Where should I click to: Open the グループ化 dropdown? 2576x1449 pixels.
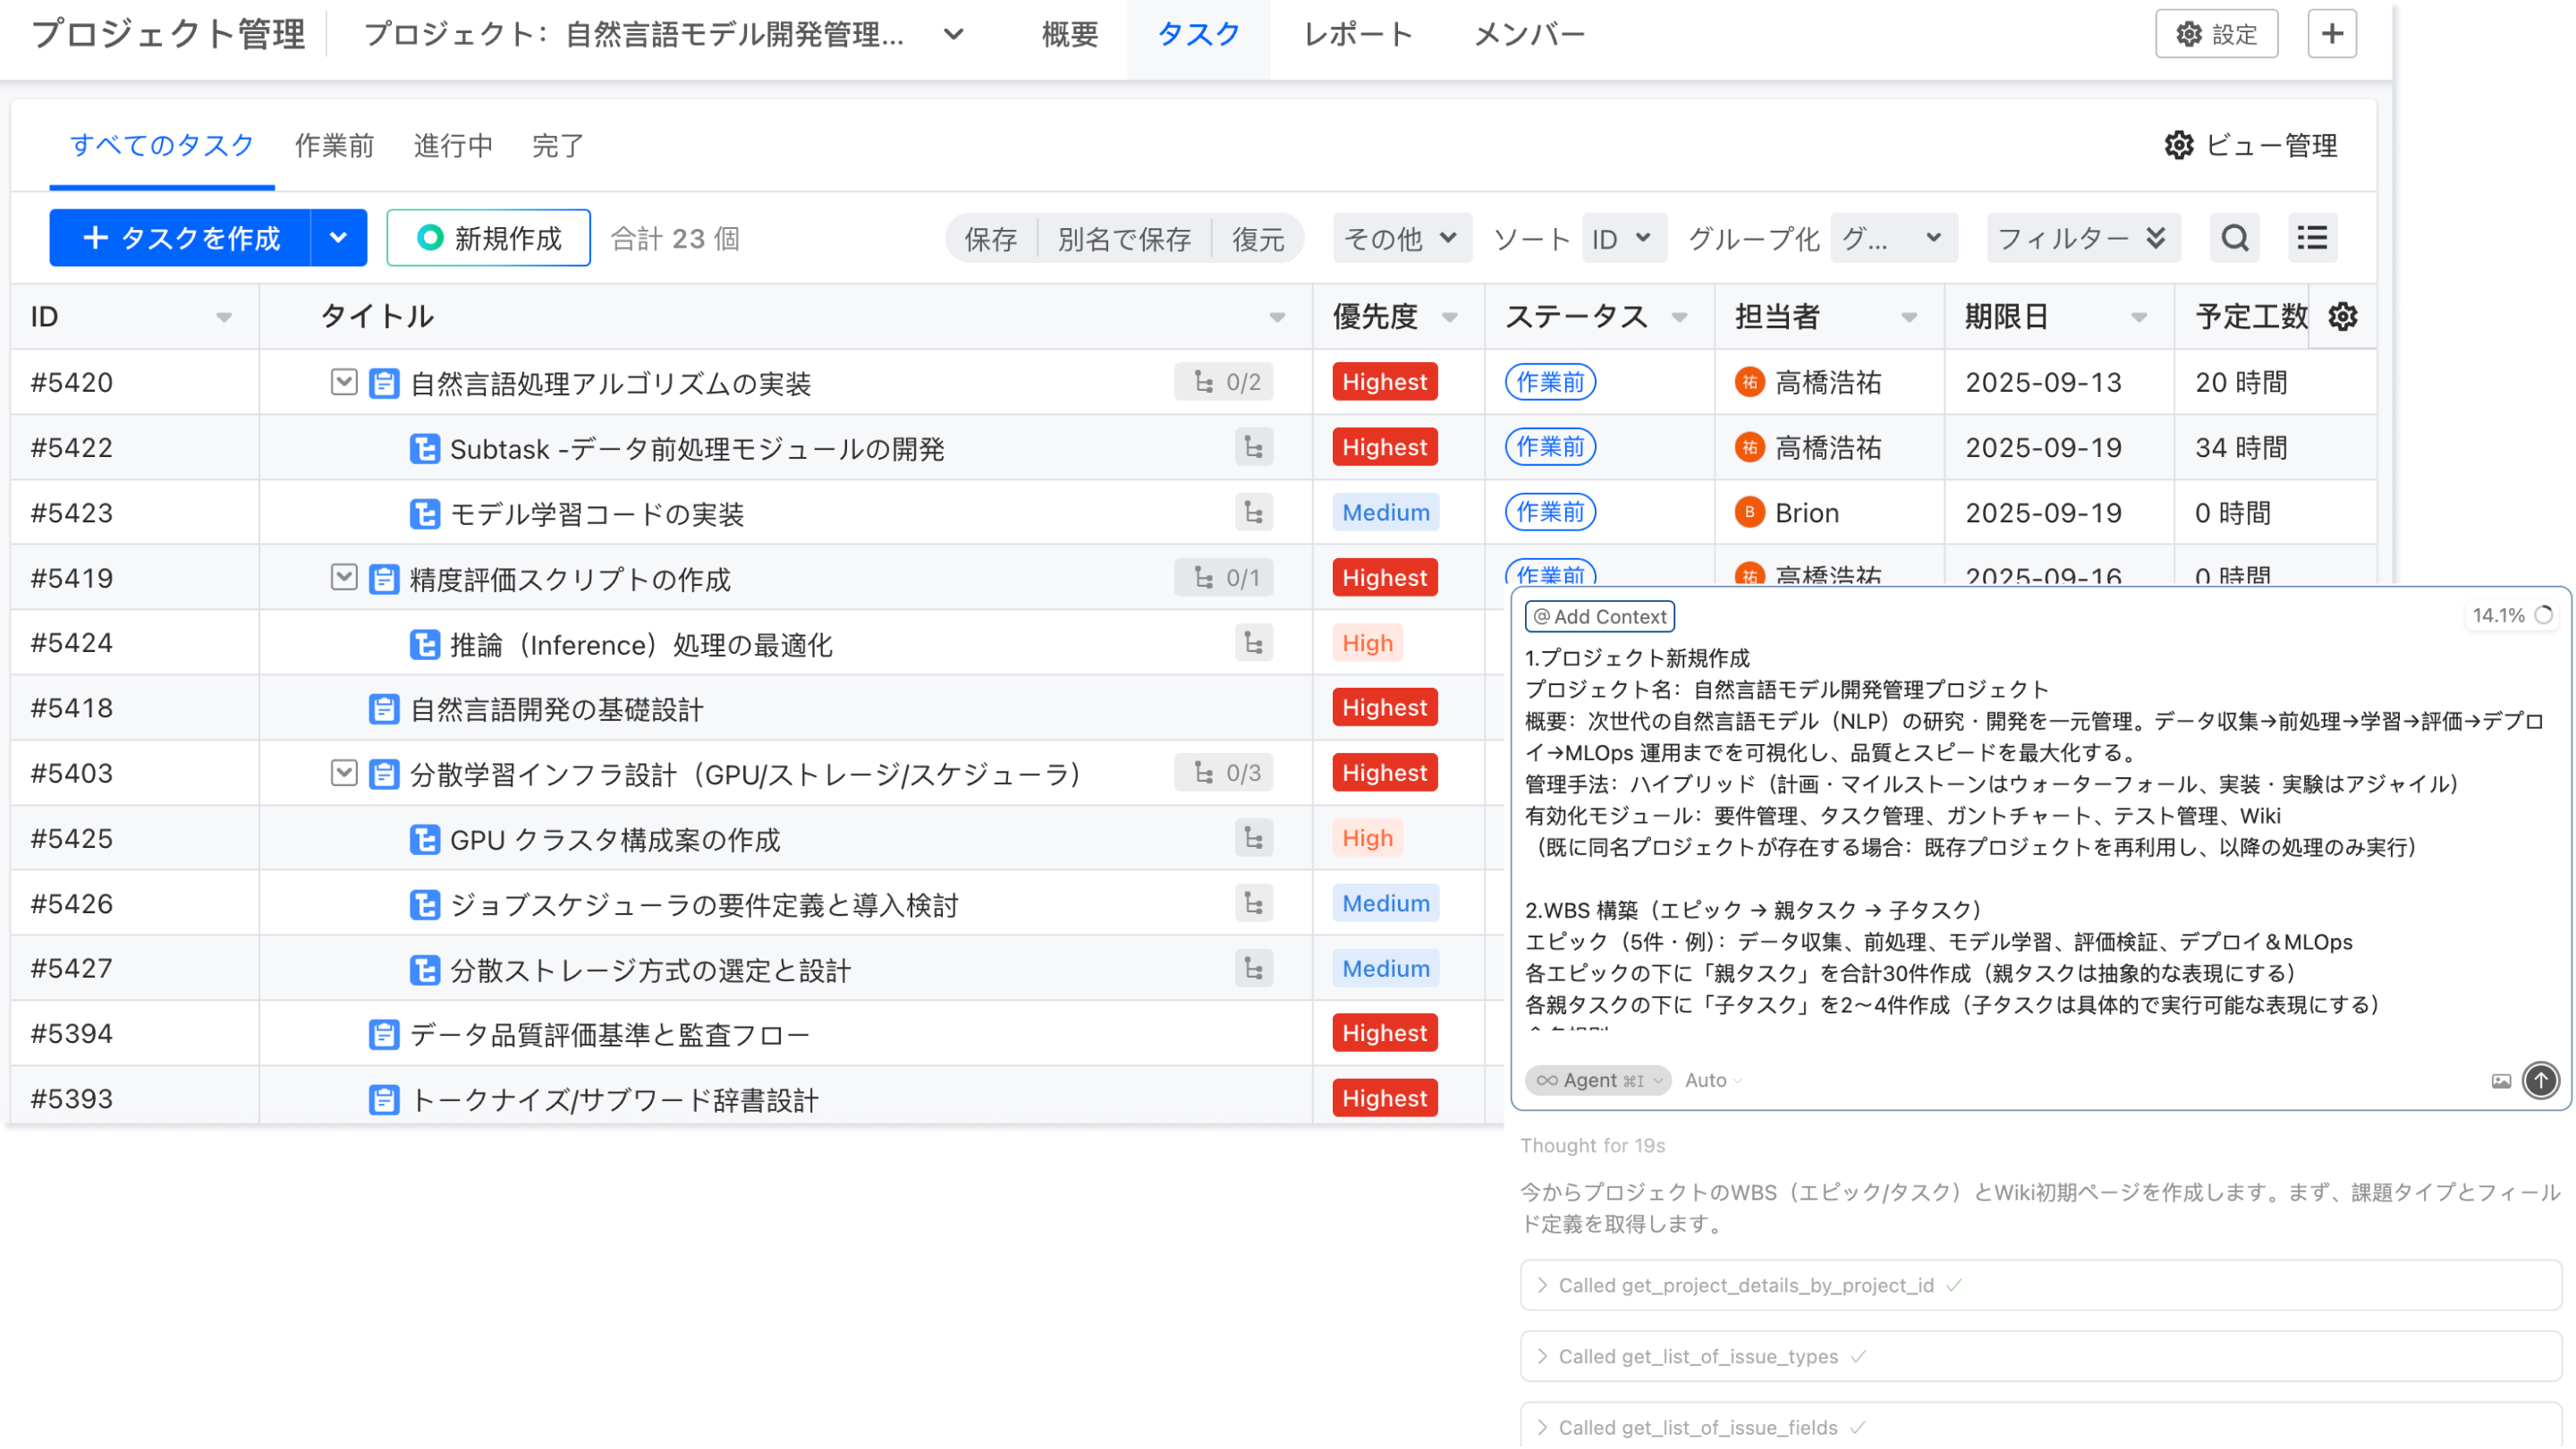click(x=1891, y=238)
